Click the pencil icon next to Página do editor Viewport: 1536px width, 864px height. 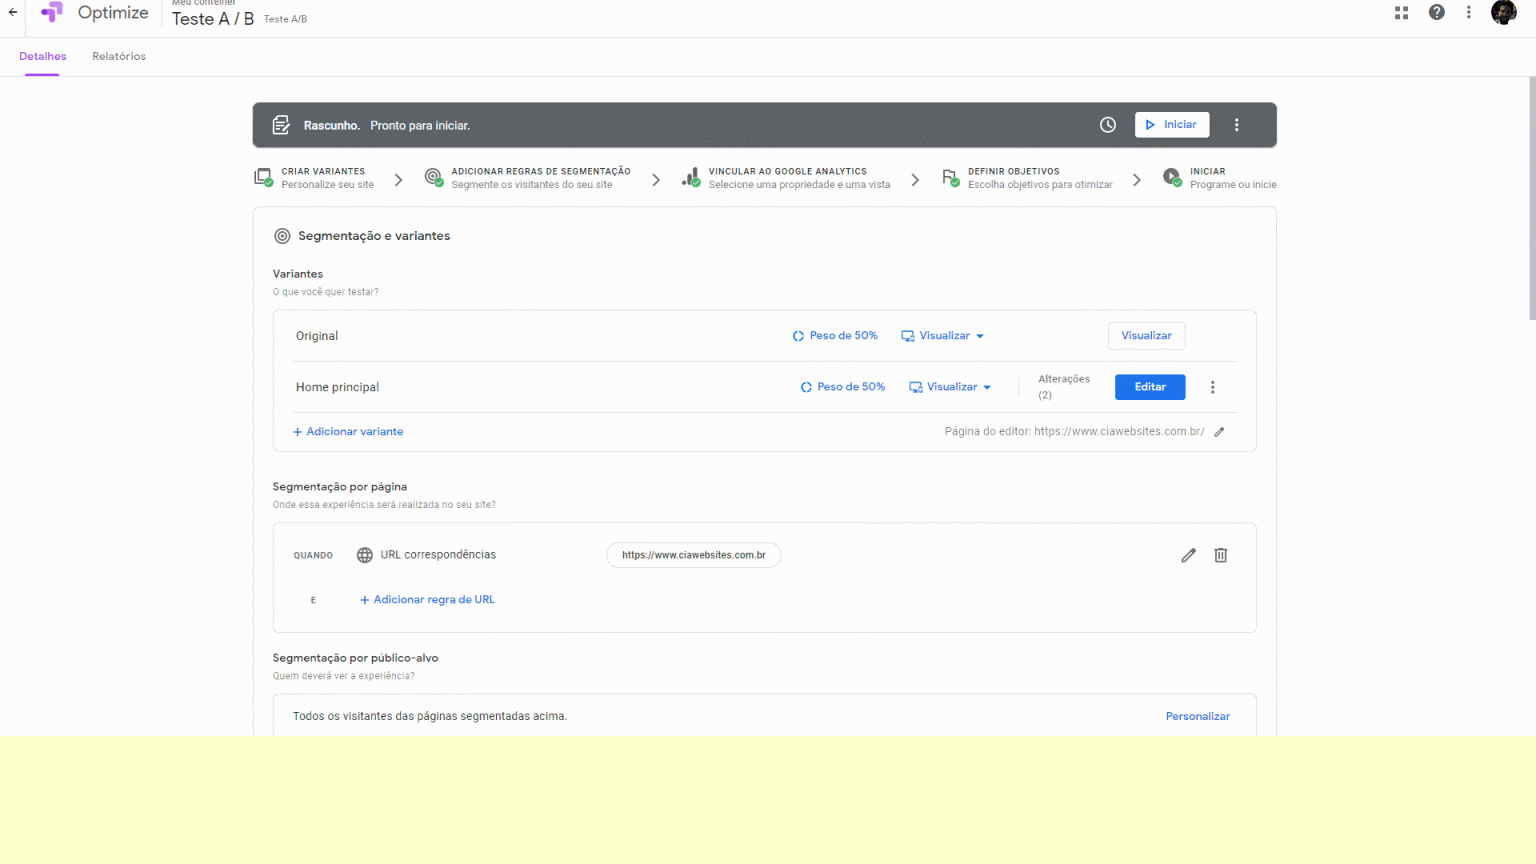tap(1218, 431)
